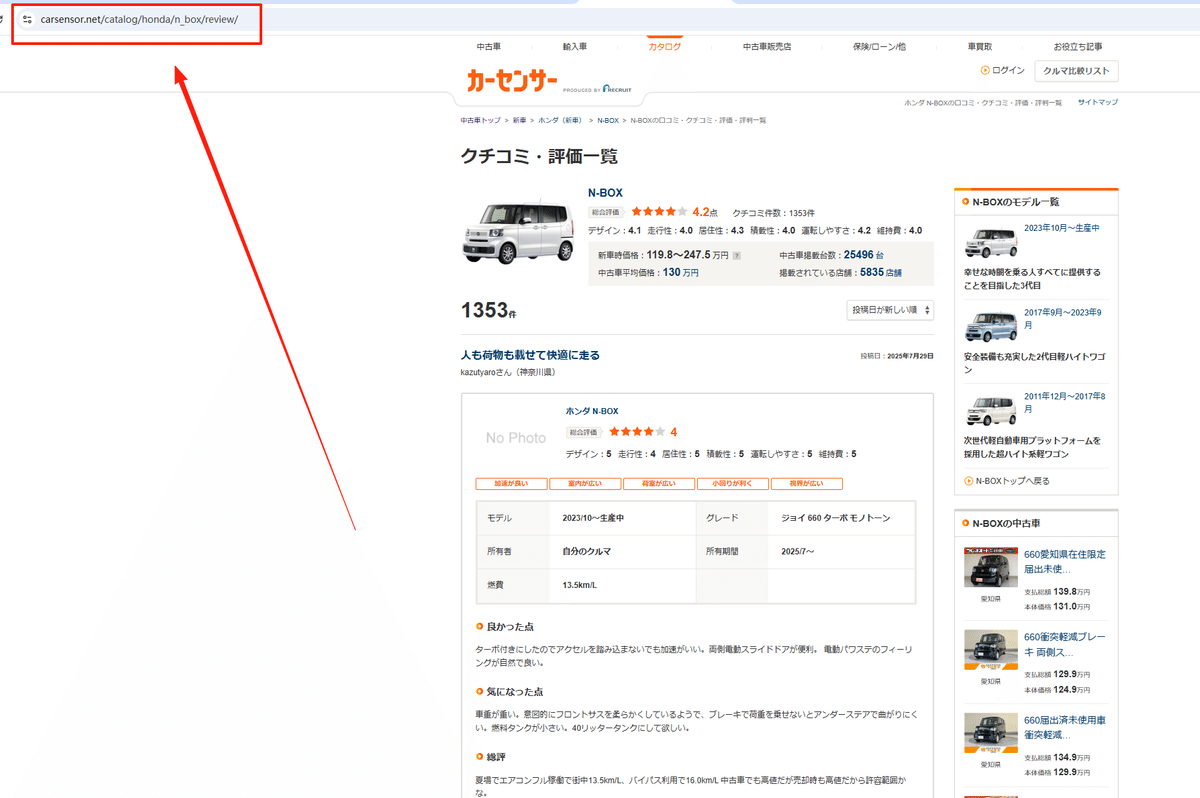The image size is (1200, 798).
Task: Open the 2023年10月〜生産中 model link
Action: click(1062, 228)
